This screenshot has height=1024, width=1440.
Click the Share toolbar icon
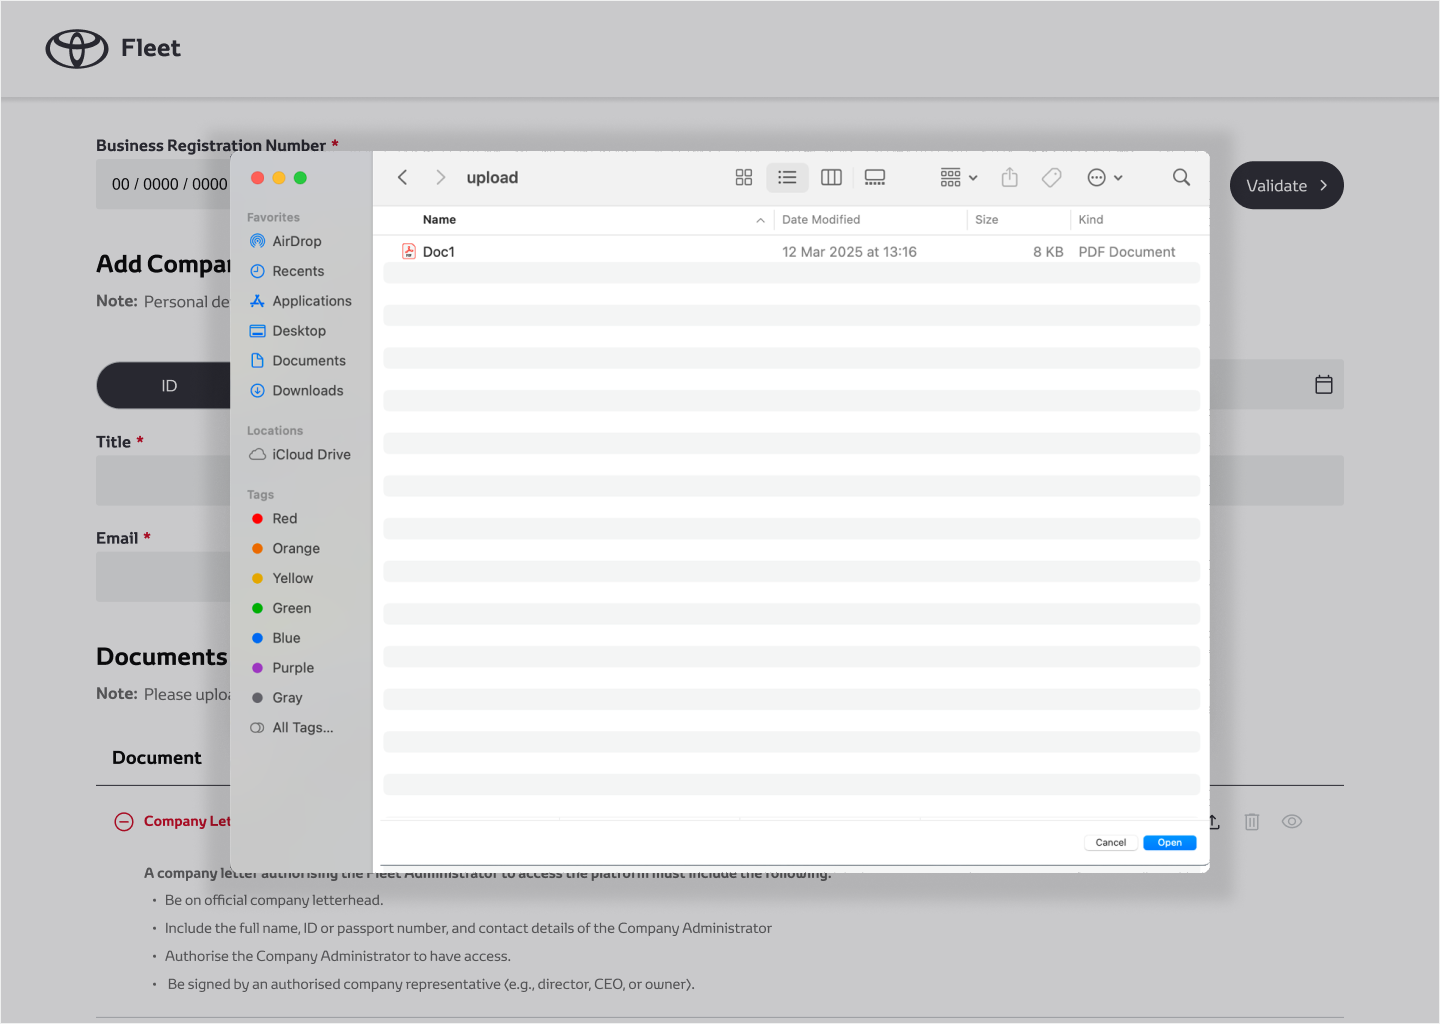pos(1010,177)
